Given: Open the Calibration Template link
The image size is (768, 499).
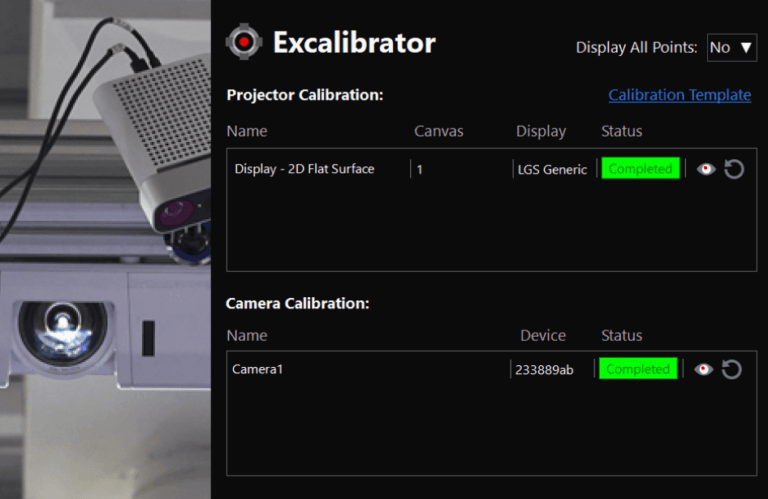Looking at the screenshot, I should tap(679, 95).
